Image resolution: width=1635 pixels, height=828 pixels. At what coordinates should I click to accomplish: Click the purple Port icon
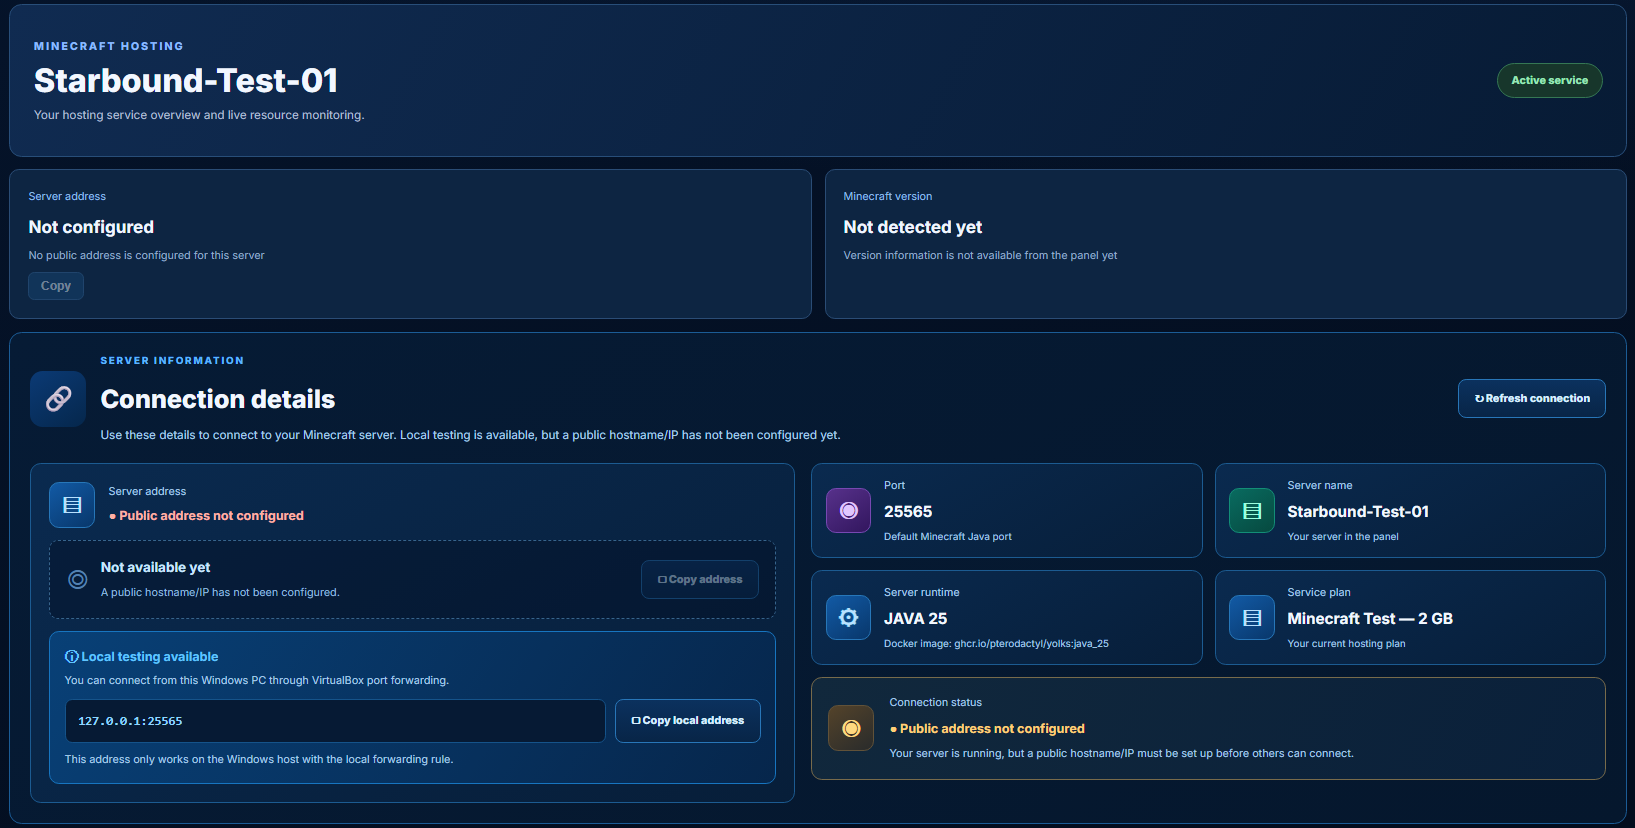849,511
